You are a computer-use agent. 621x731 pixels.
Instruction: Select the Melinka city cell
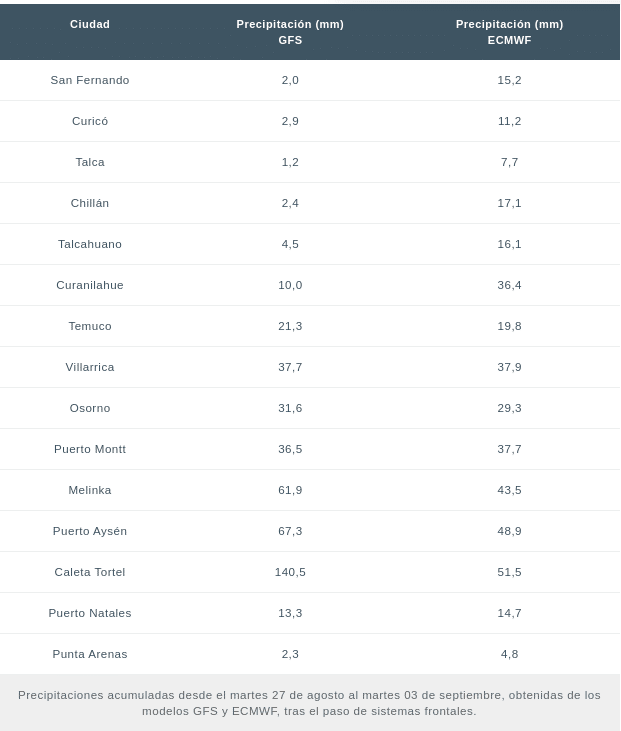pyautogui.click(x=90, y=490)
